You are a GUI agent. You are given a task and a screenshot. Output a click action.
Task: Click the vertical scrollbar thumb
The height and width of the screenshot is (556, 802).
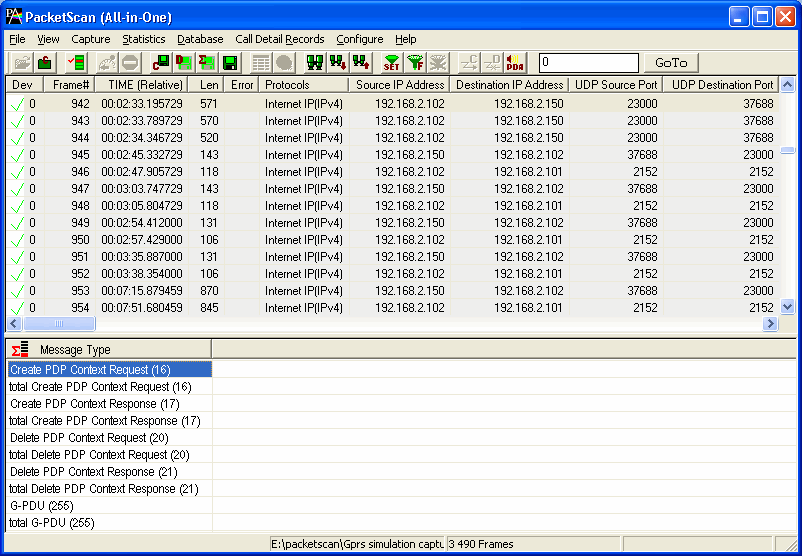(788, 150)
